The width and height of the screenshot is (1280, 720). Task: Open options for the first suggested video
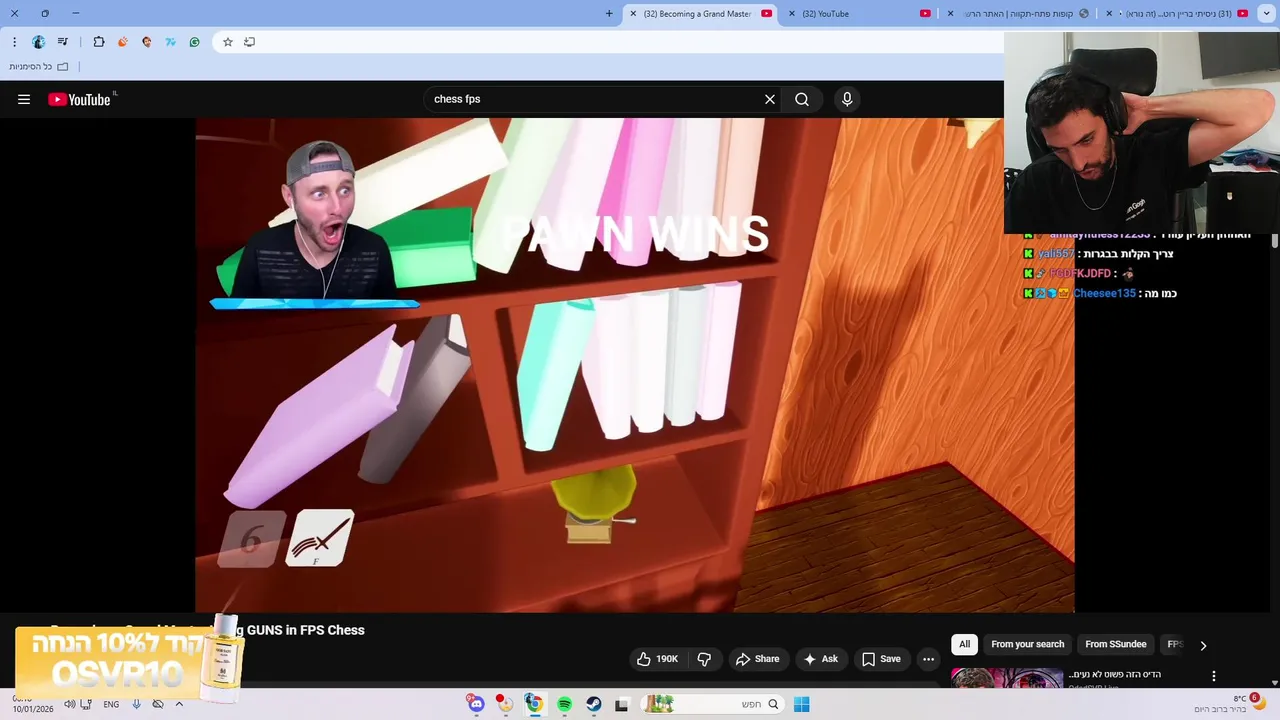coord(1214,676)
